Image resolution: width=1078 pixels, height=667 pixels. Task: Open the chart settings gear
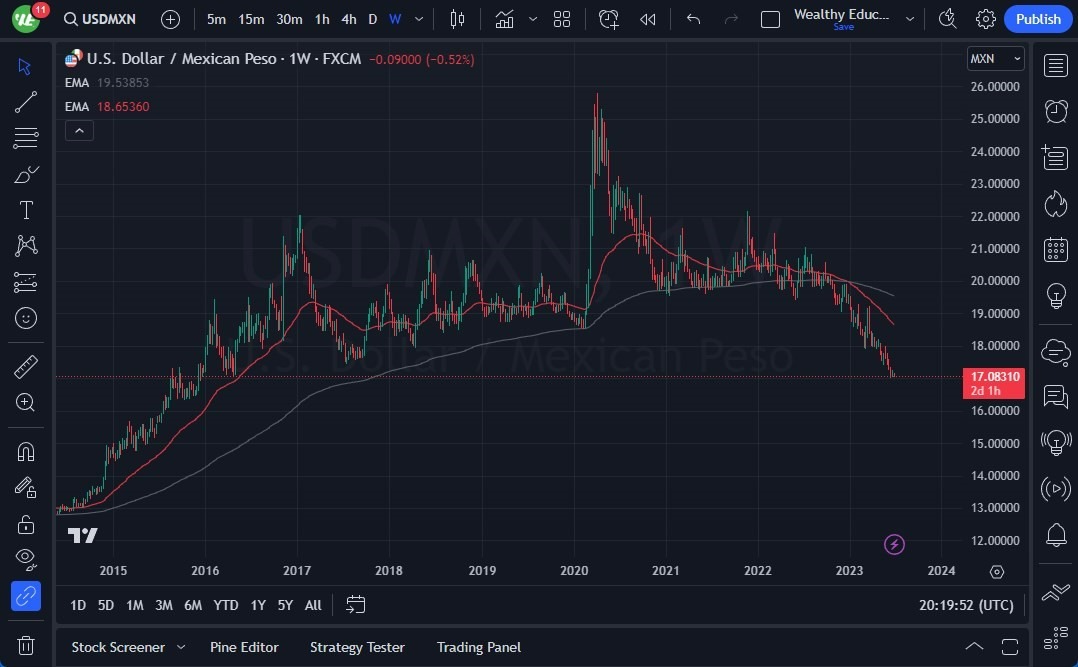click(985, 18)
